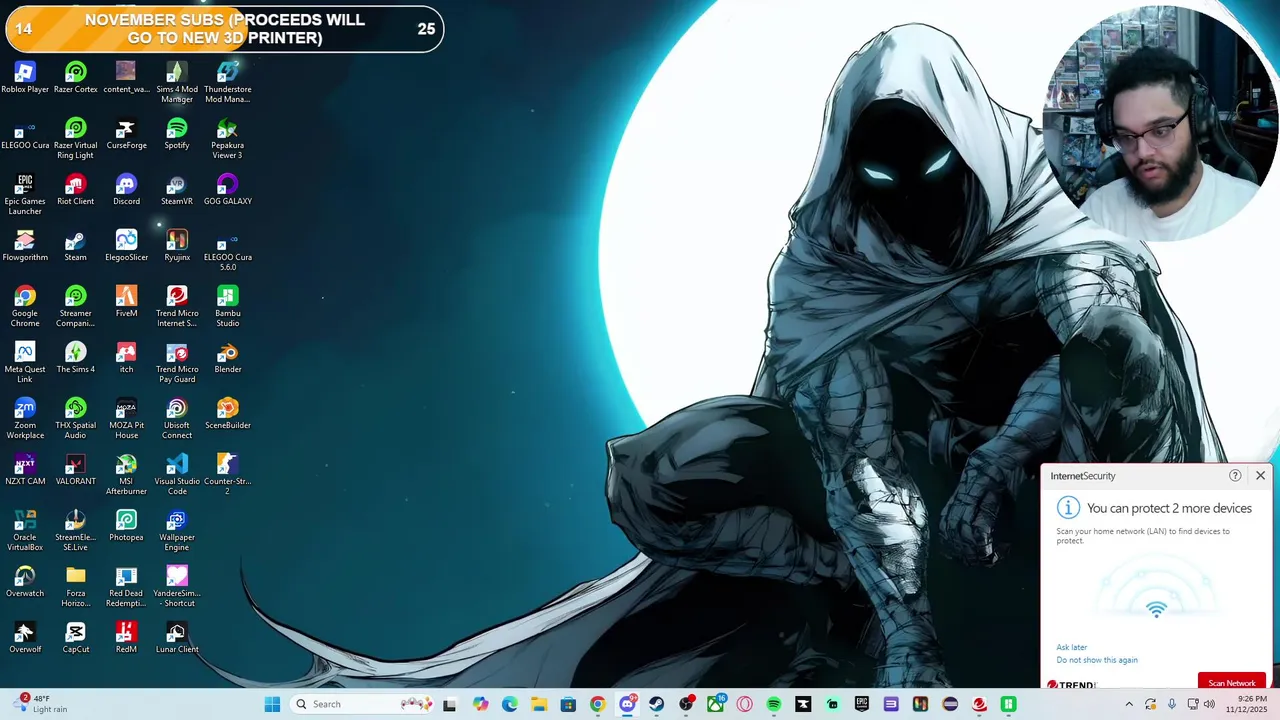Image resolution: width=1280 pixels, height=720 pixels.
Task: Open the Ryujinx emulator shortcut
Action: (177, 246)
